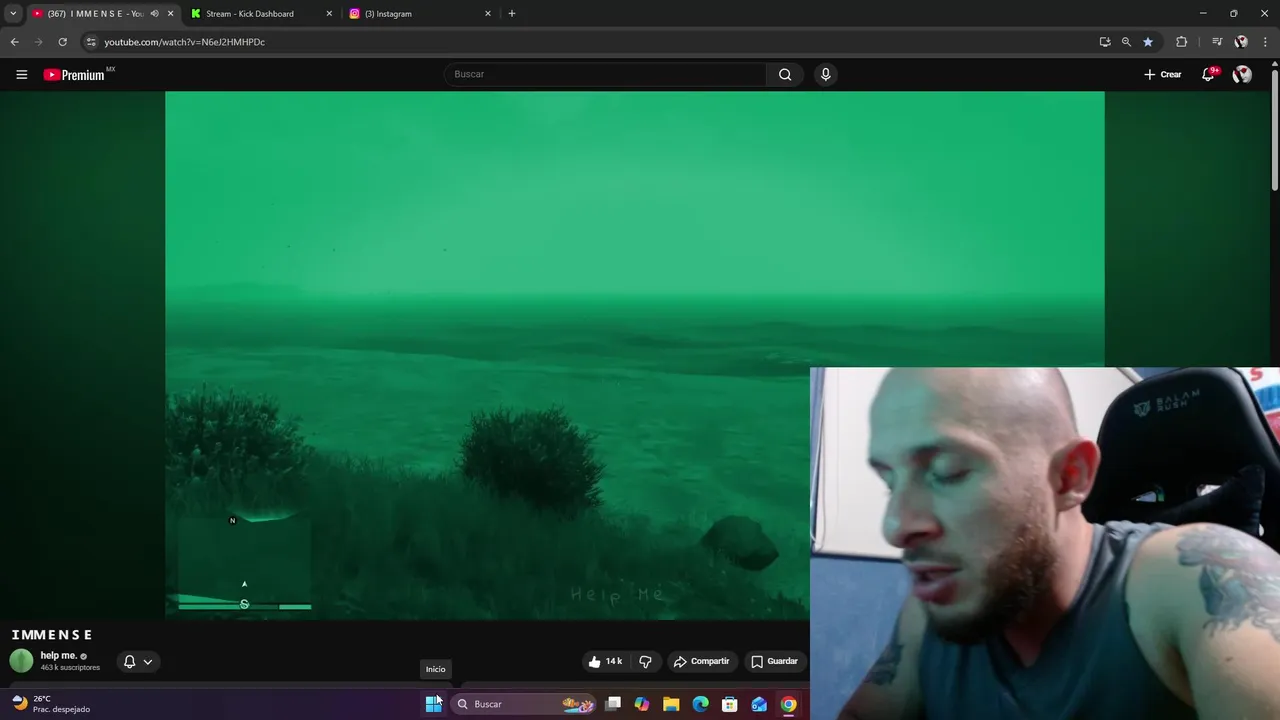Open the zoom magnifier in address bar
This screenshot has width=1280, height=720.
pyautogui.click(x=1126, y=42)
